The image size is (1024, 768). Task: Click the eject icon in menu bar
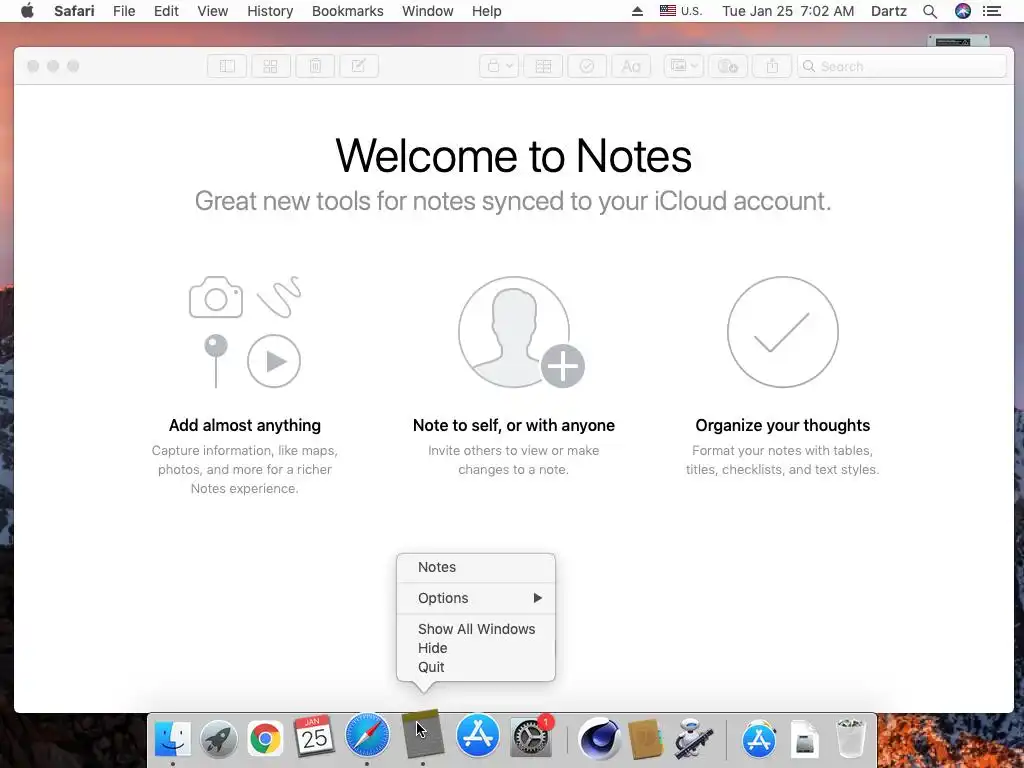[x=637, y=11]
